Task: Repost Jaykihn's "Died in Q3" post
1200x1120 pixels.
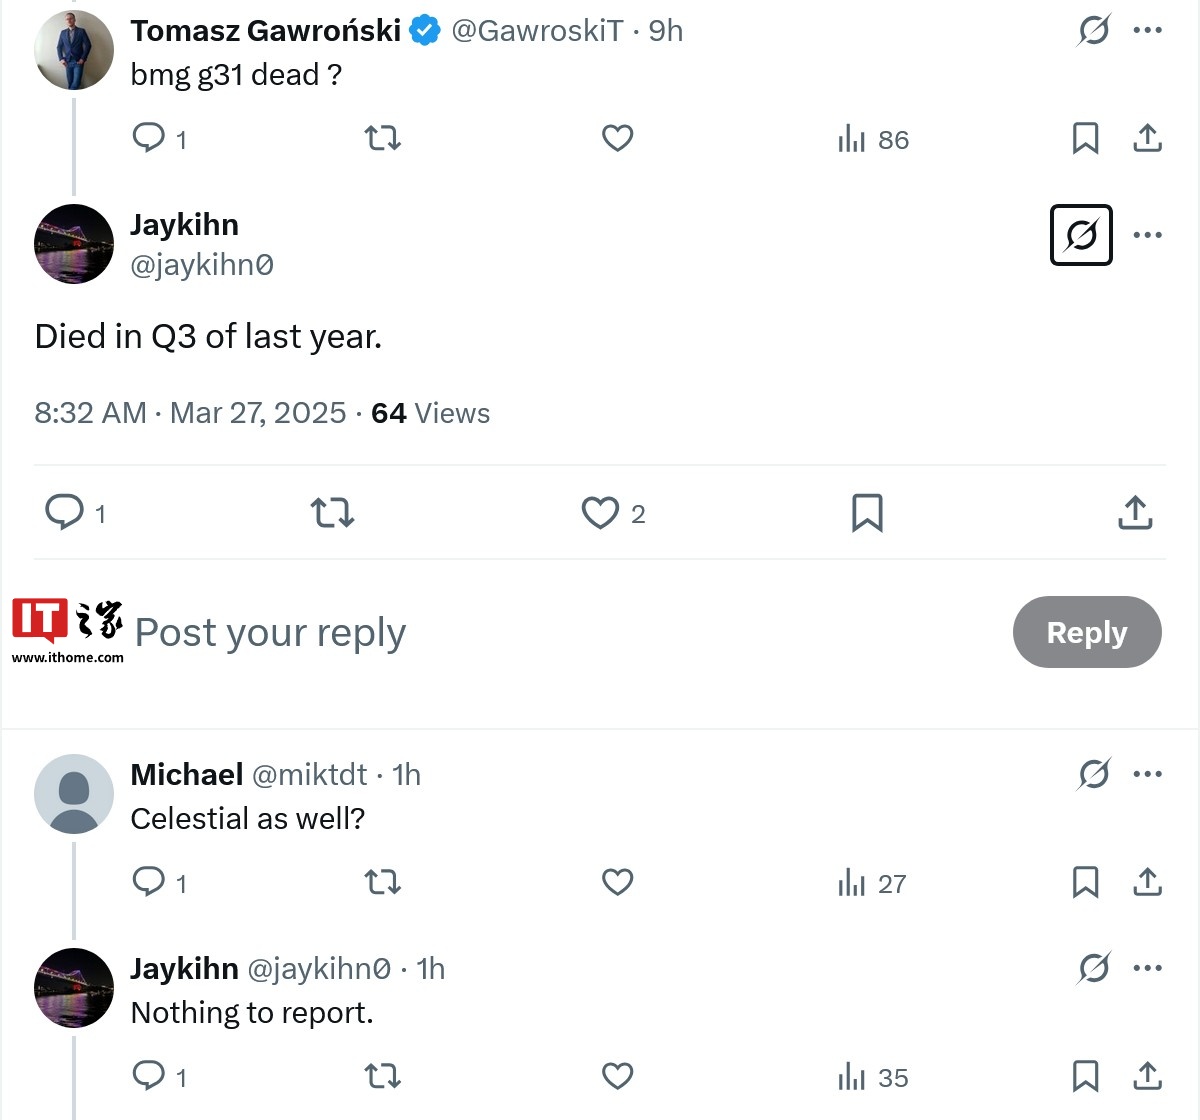Action: (x=332, y=513)
